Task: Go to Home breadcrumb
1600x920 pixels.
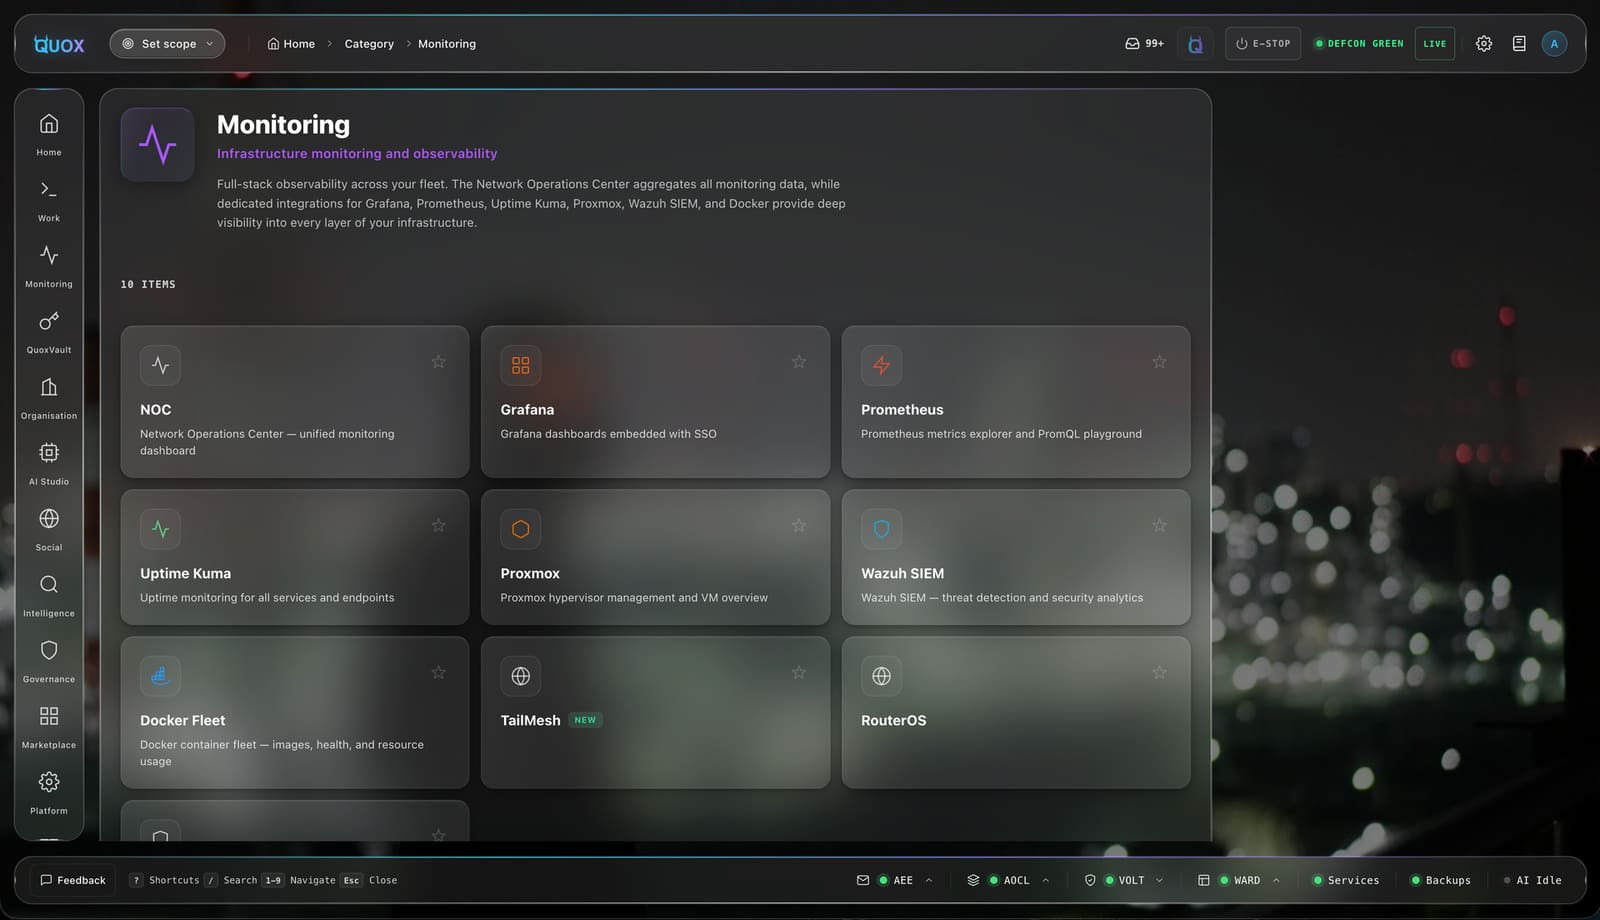Action: [291, 44]
